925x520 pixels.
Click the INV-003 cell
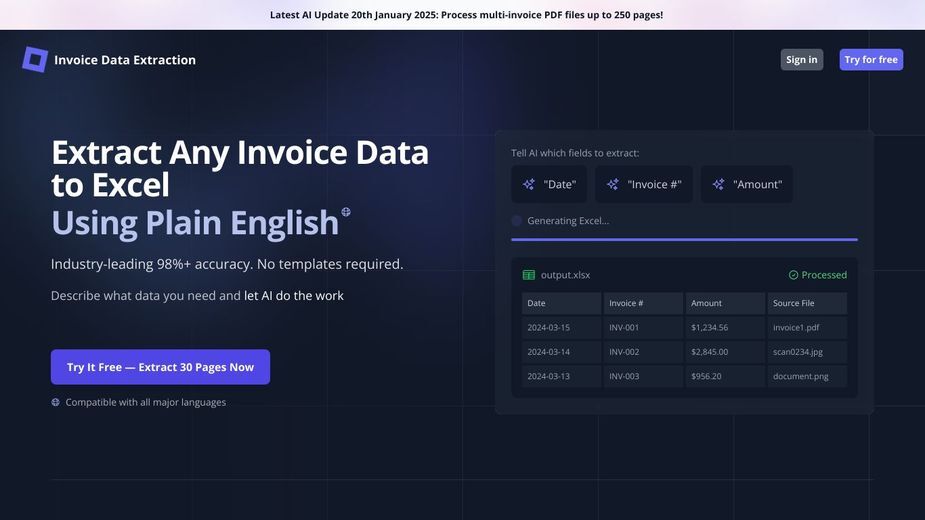pos(643,376)
